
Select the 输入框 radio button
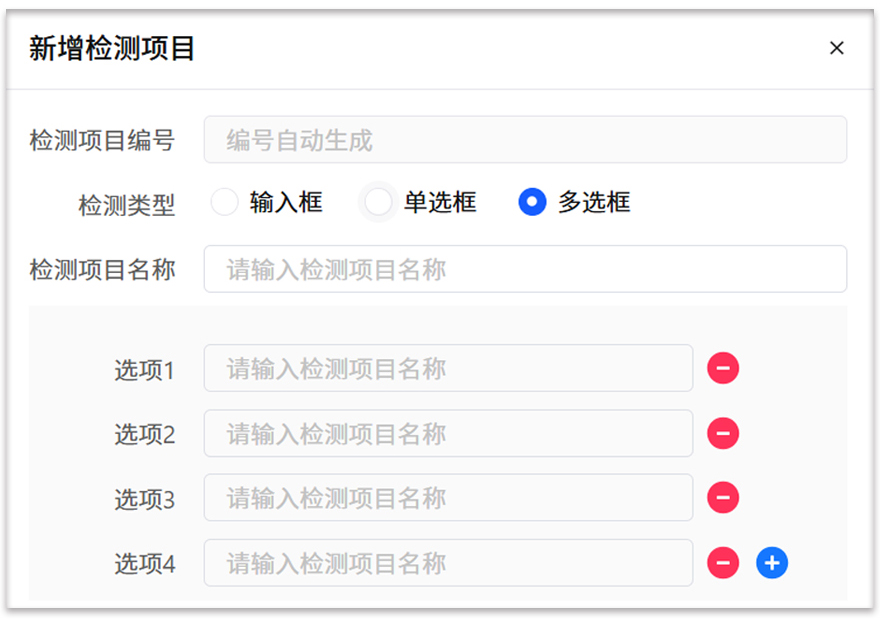(225, 202)
